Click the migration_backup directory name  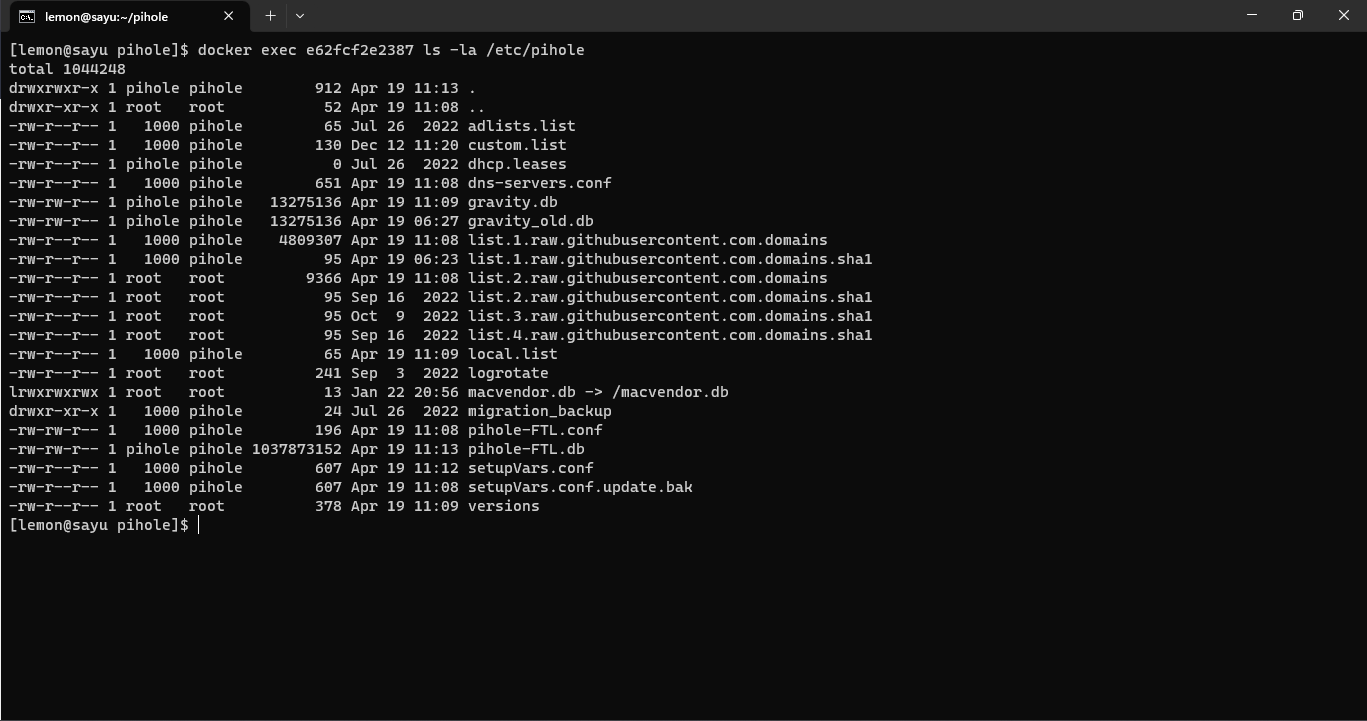(x=539, y=411)
